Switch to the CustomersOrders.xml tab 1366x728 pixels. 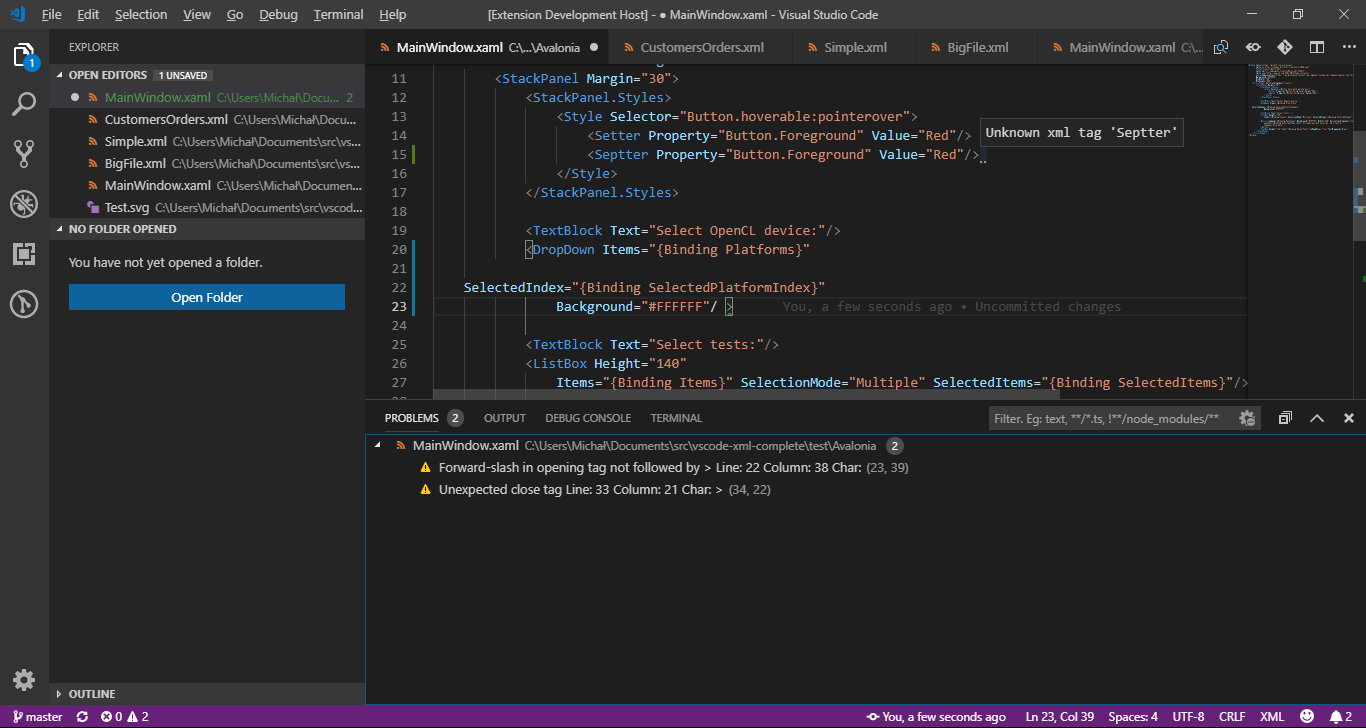click(701, 47)
